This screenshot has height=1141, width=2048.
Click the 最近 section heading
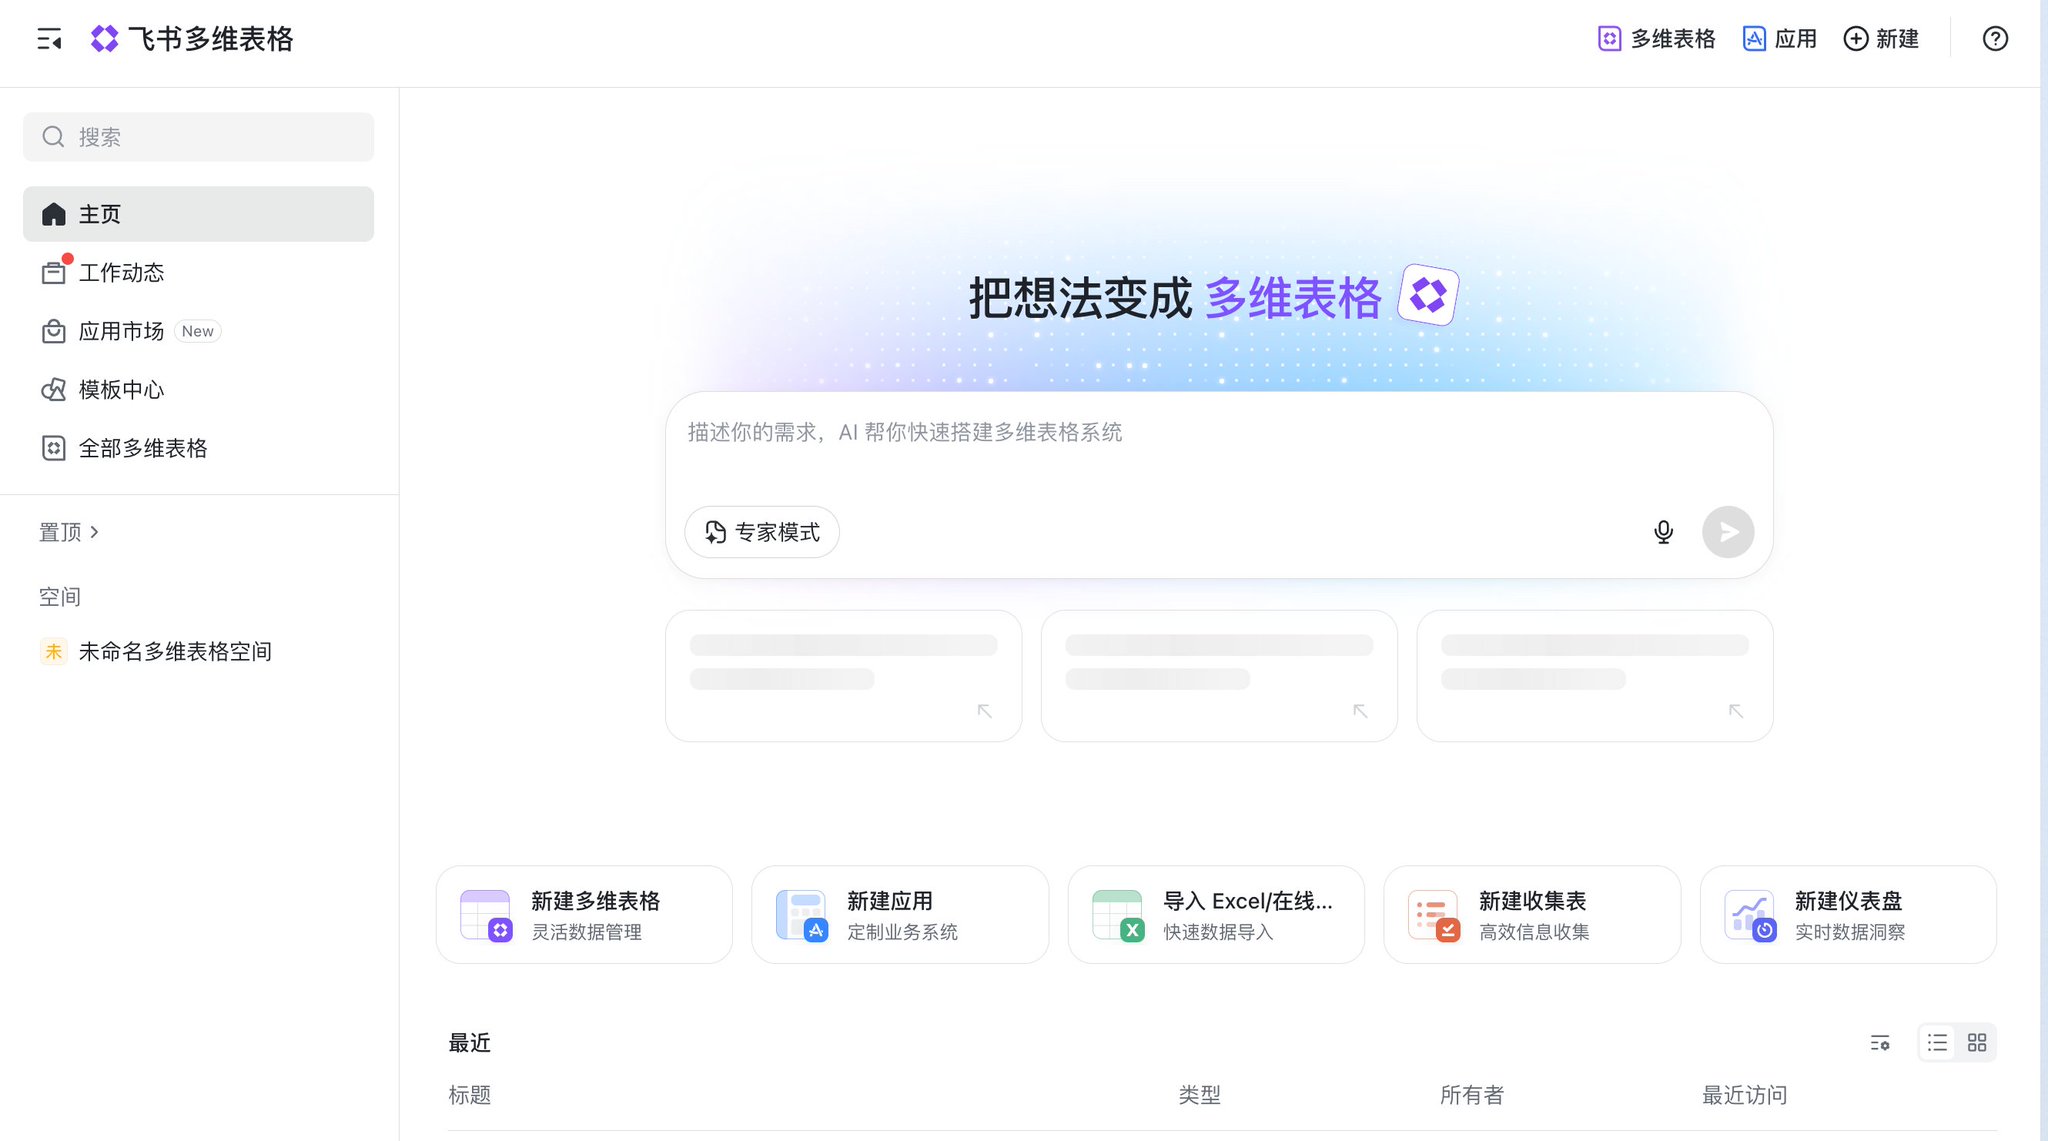469,1043
